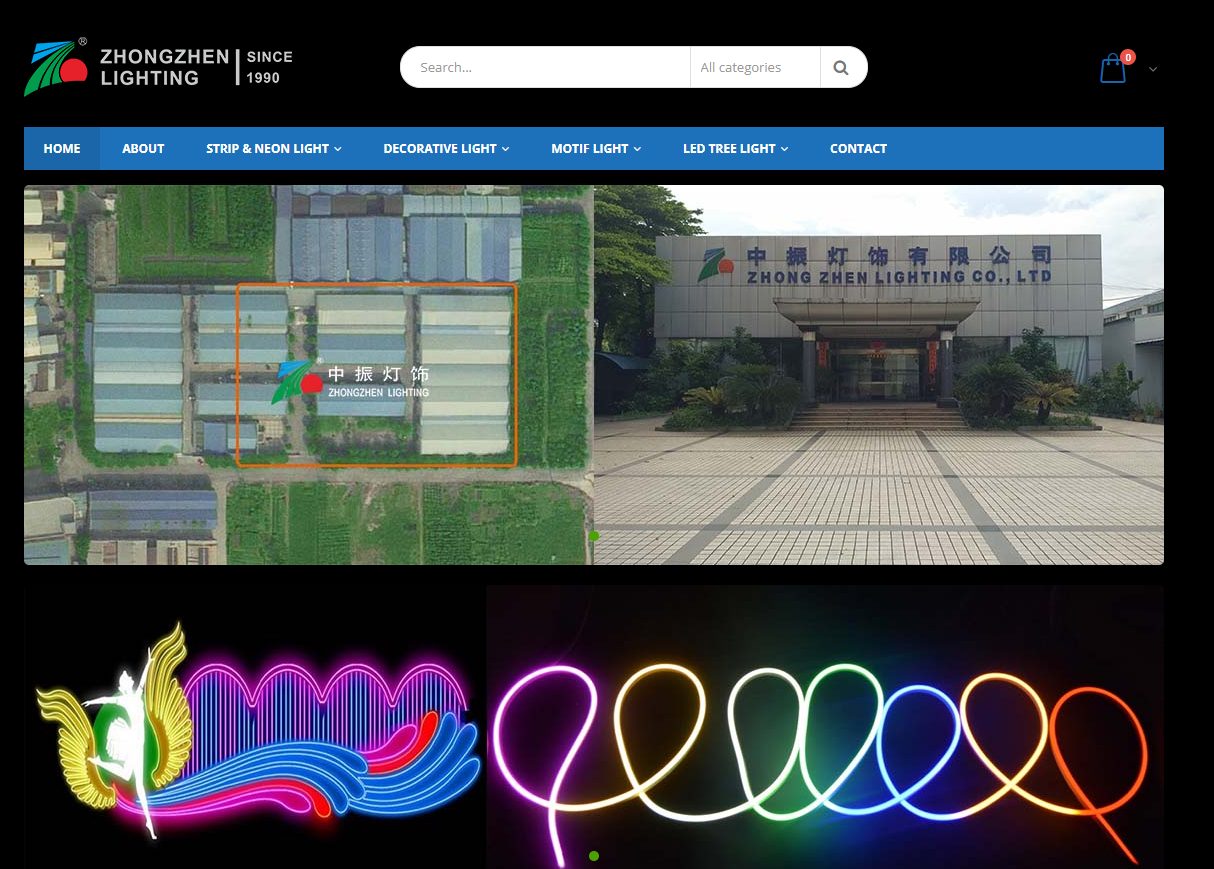Open the colorful neon strip image

[825, 727]
